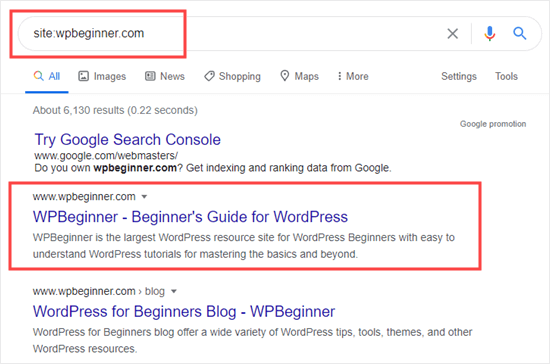Screen dimensions: 550x364
Task: Open search Settings
Action: click(x=459, y=76)
